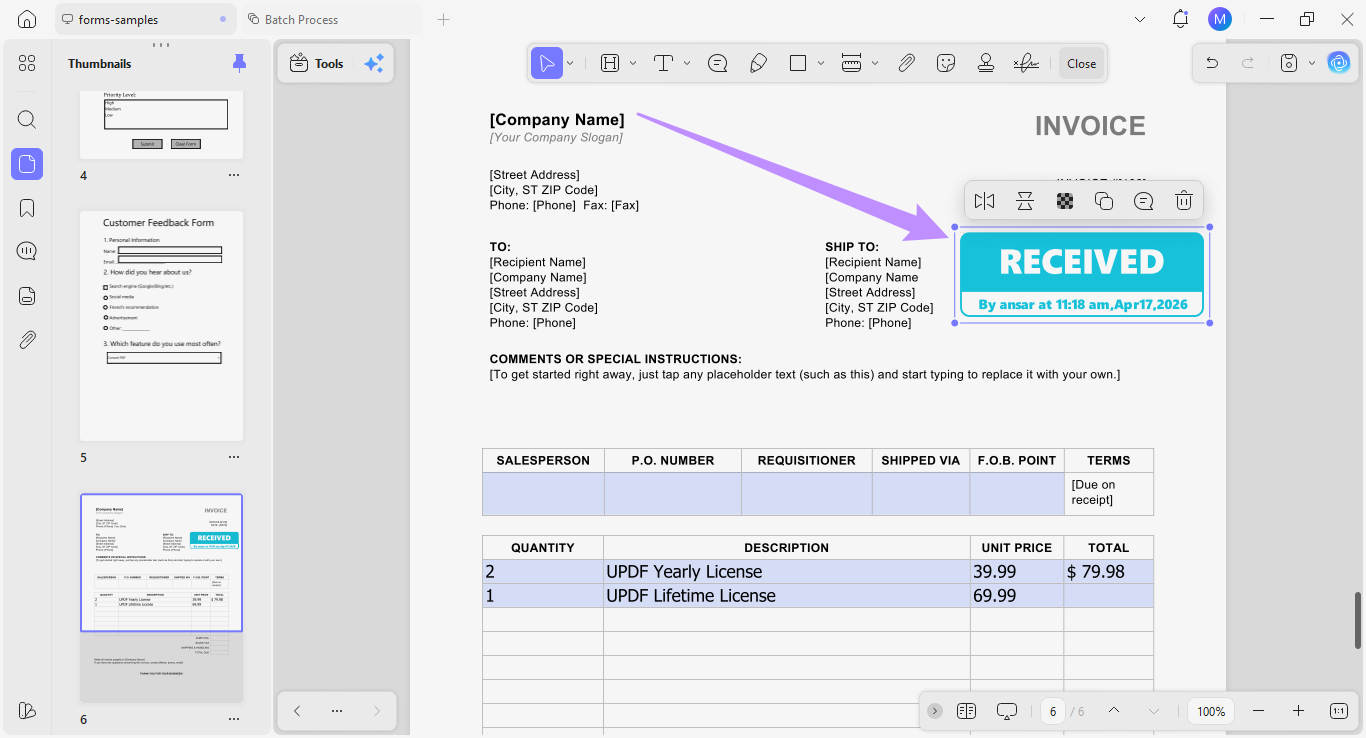Select the text comment T tool
1366x738 pixels.
(x=663, y=63)
